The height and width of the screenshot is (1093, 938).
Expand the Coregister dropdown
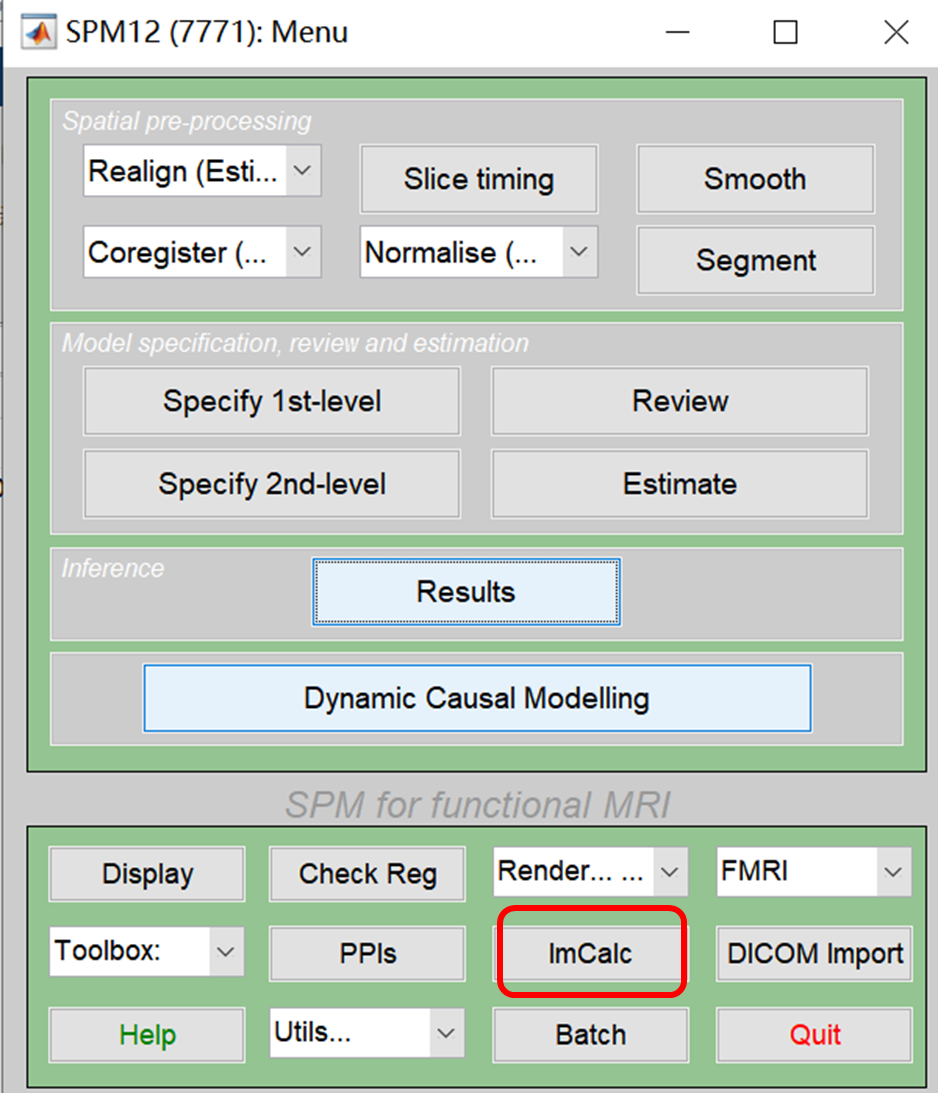click(x=202, y=252)
